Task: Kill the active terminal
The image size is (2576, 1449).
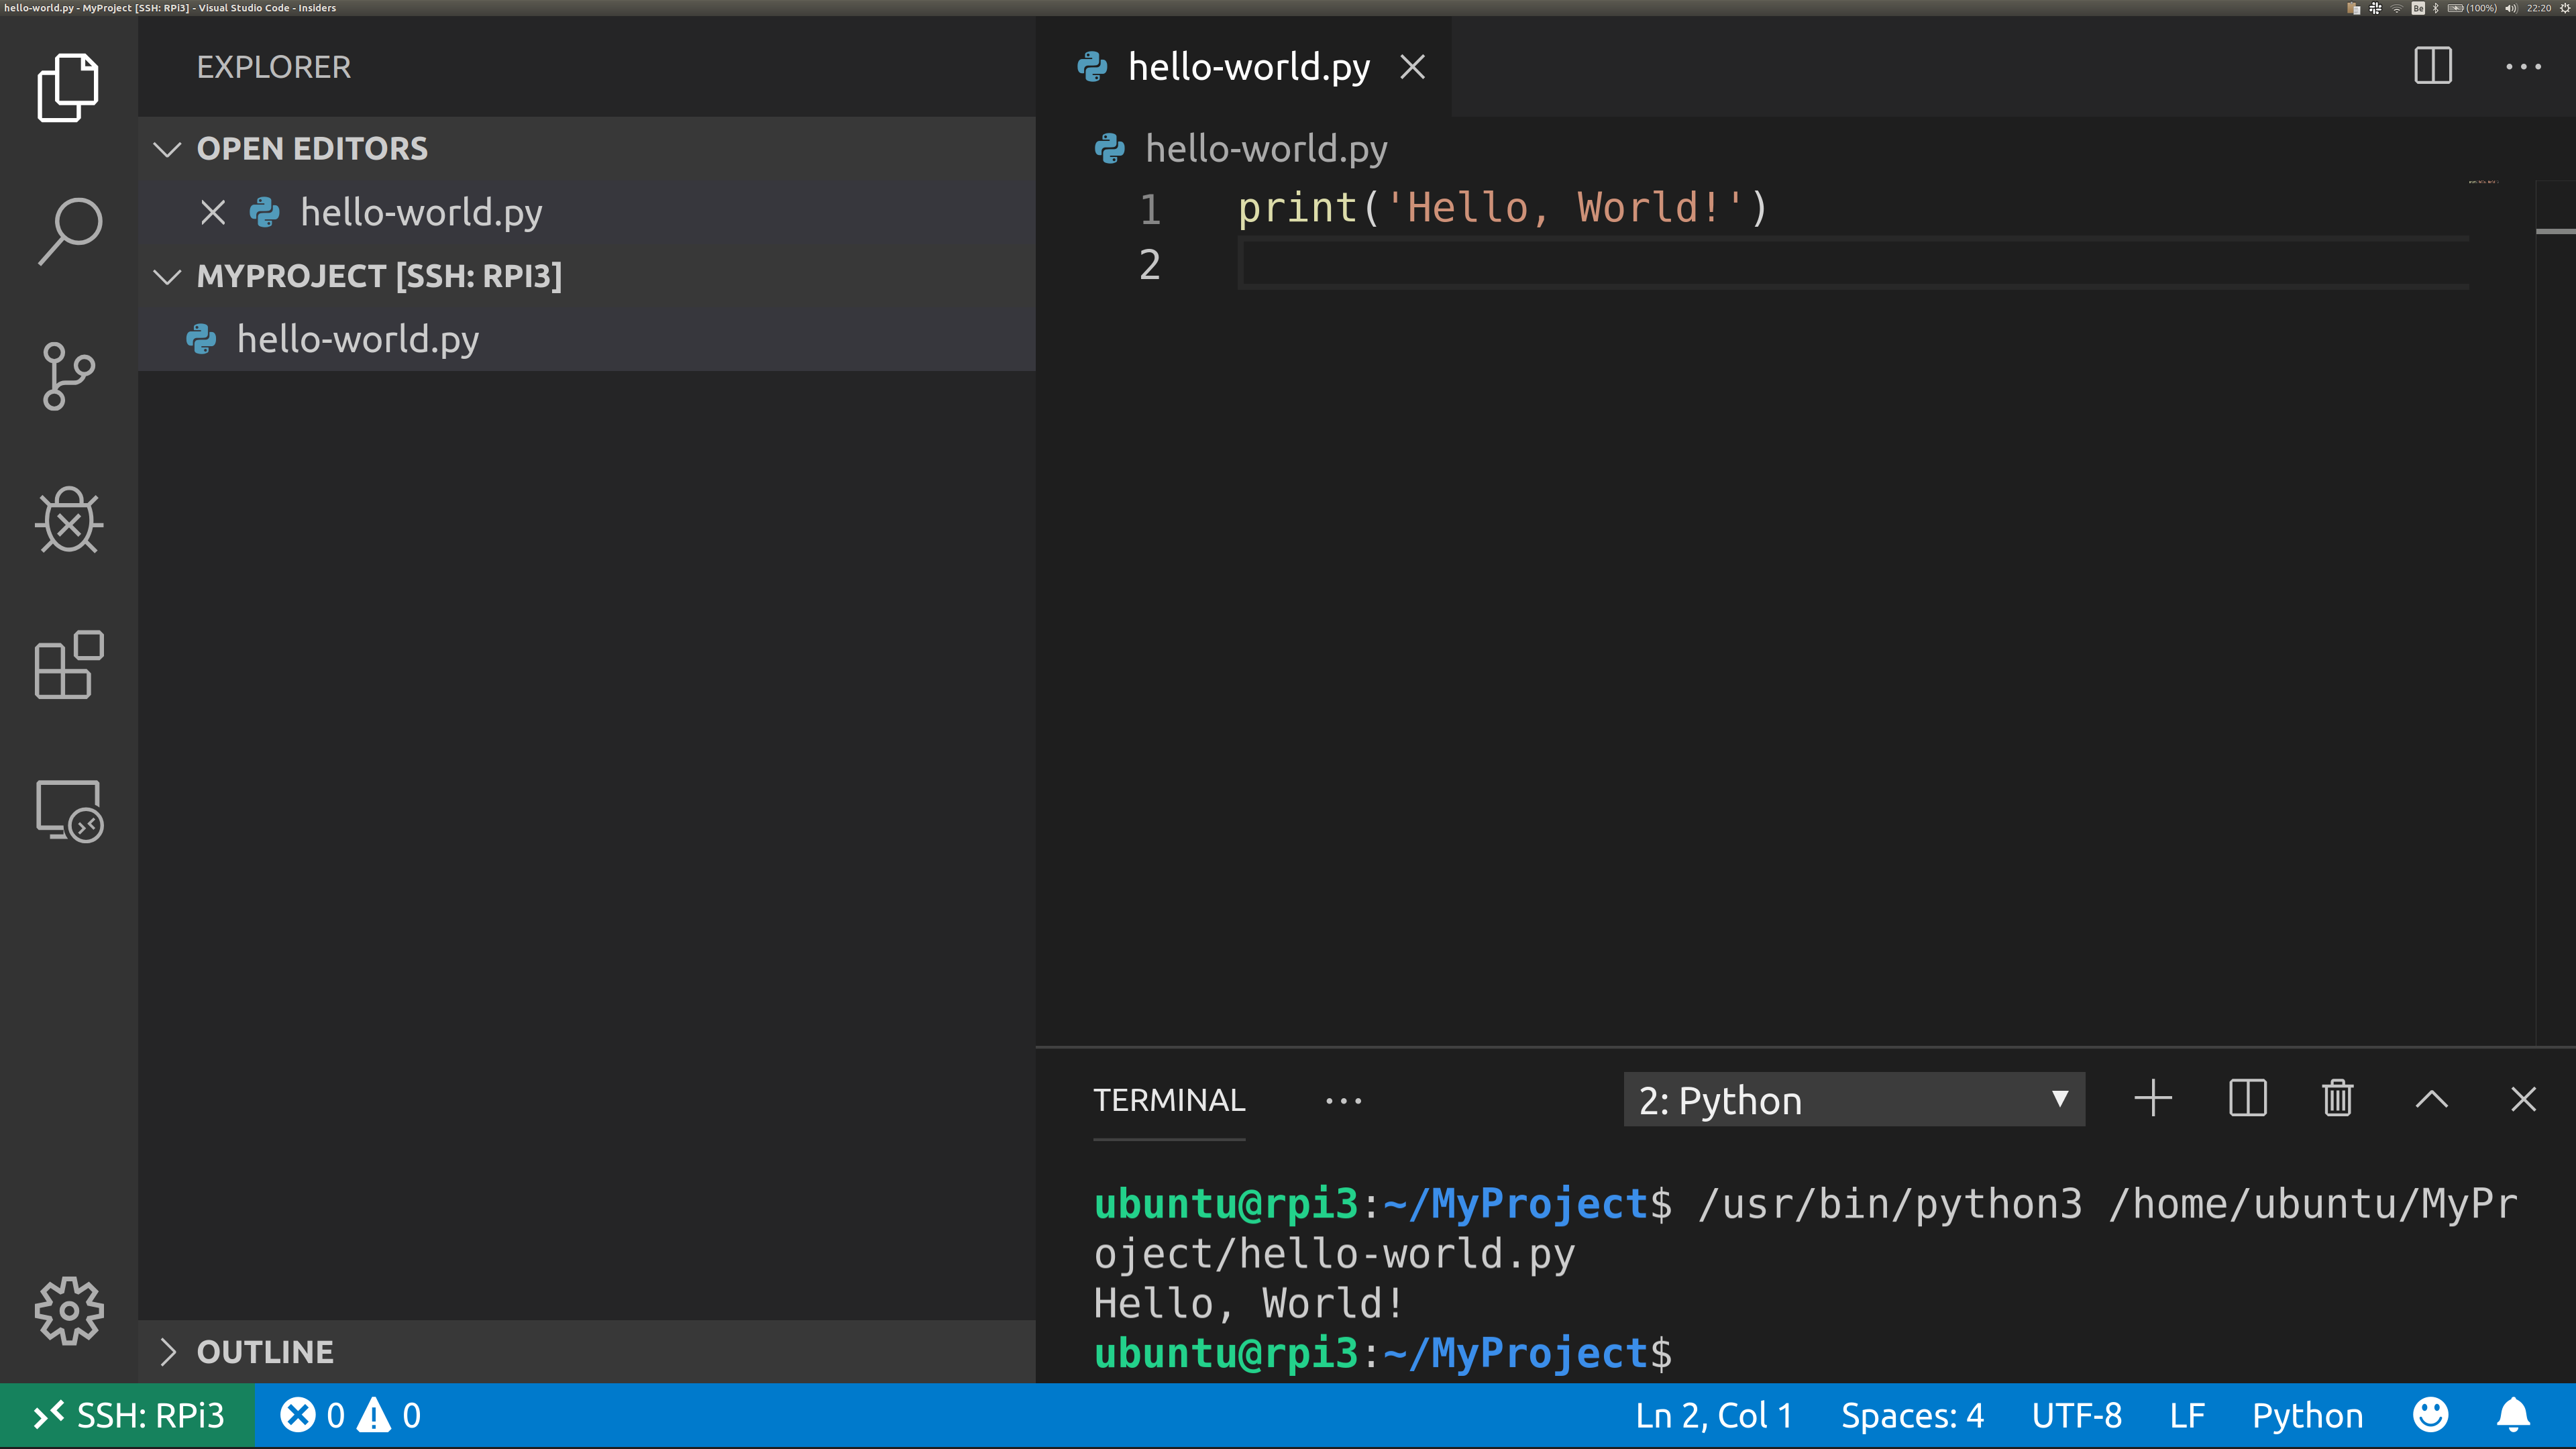Action: [2337, 1099]
